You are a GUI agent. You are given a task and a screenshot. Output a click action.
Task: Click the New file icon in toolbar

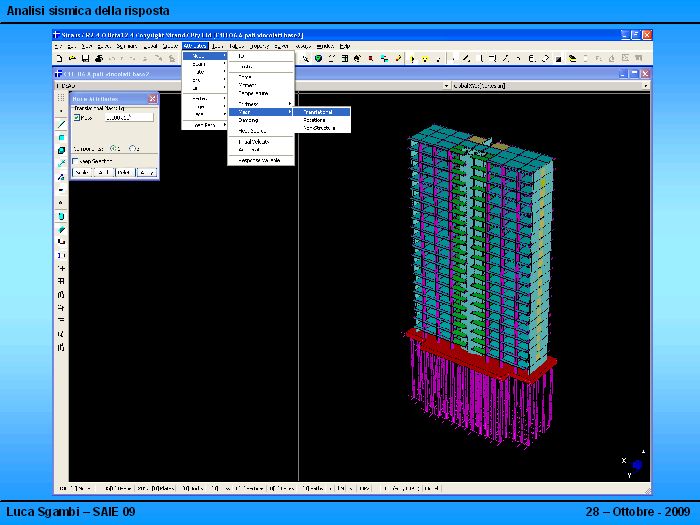pos(58,58)
